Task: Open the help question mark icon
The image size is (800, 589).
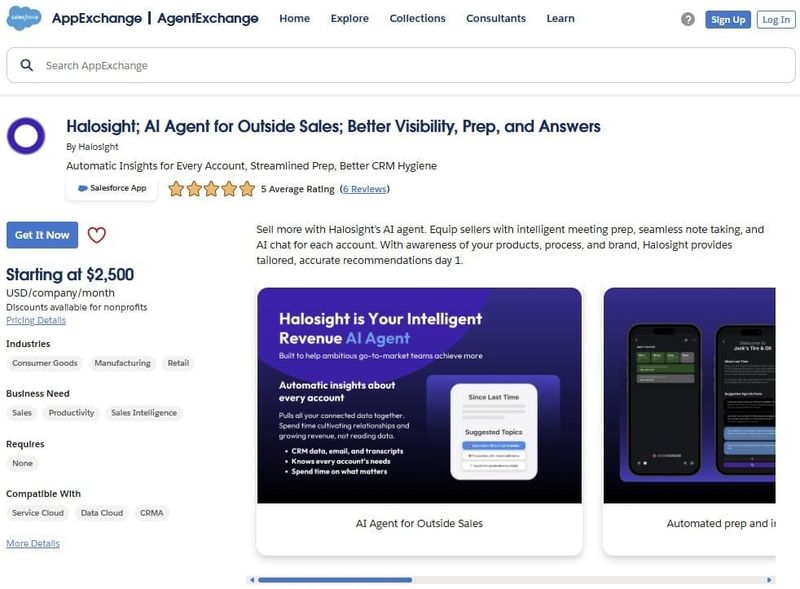Action: coord(687,19)
